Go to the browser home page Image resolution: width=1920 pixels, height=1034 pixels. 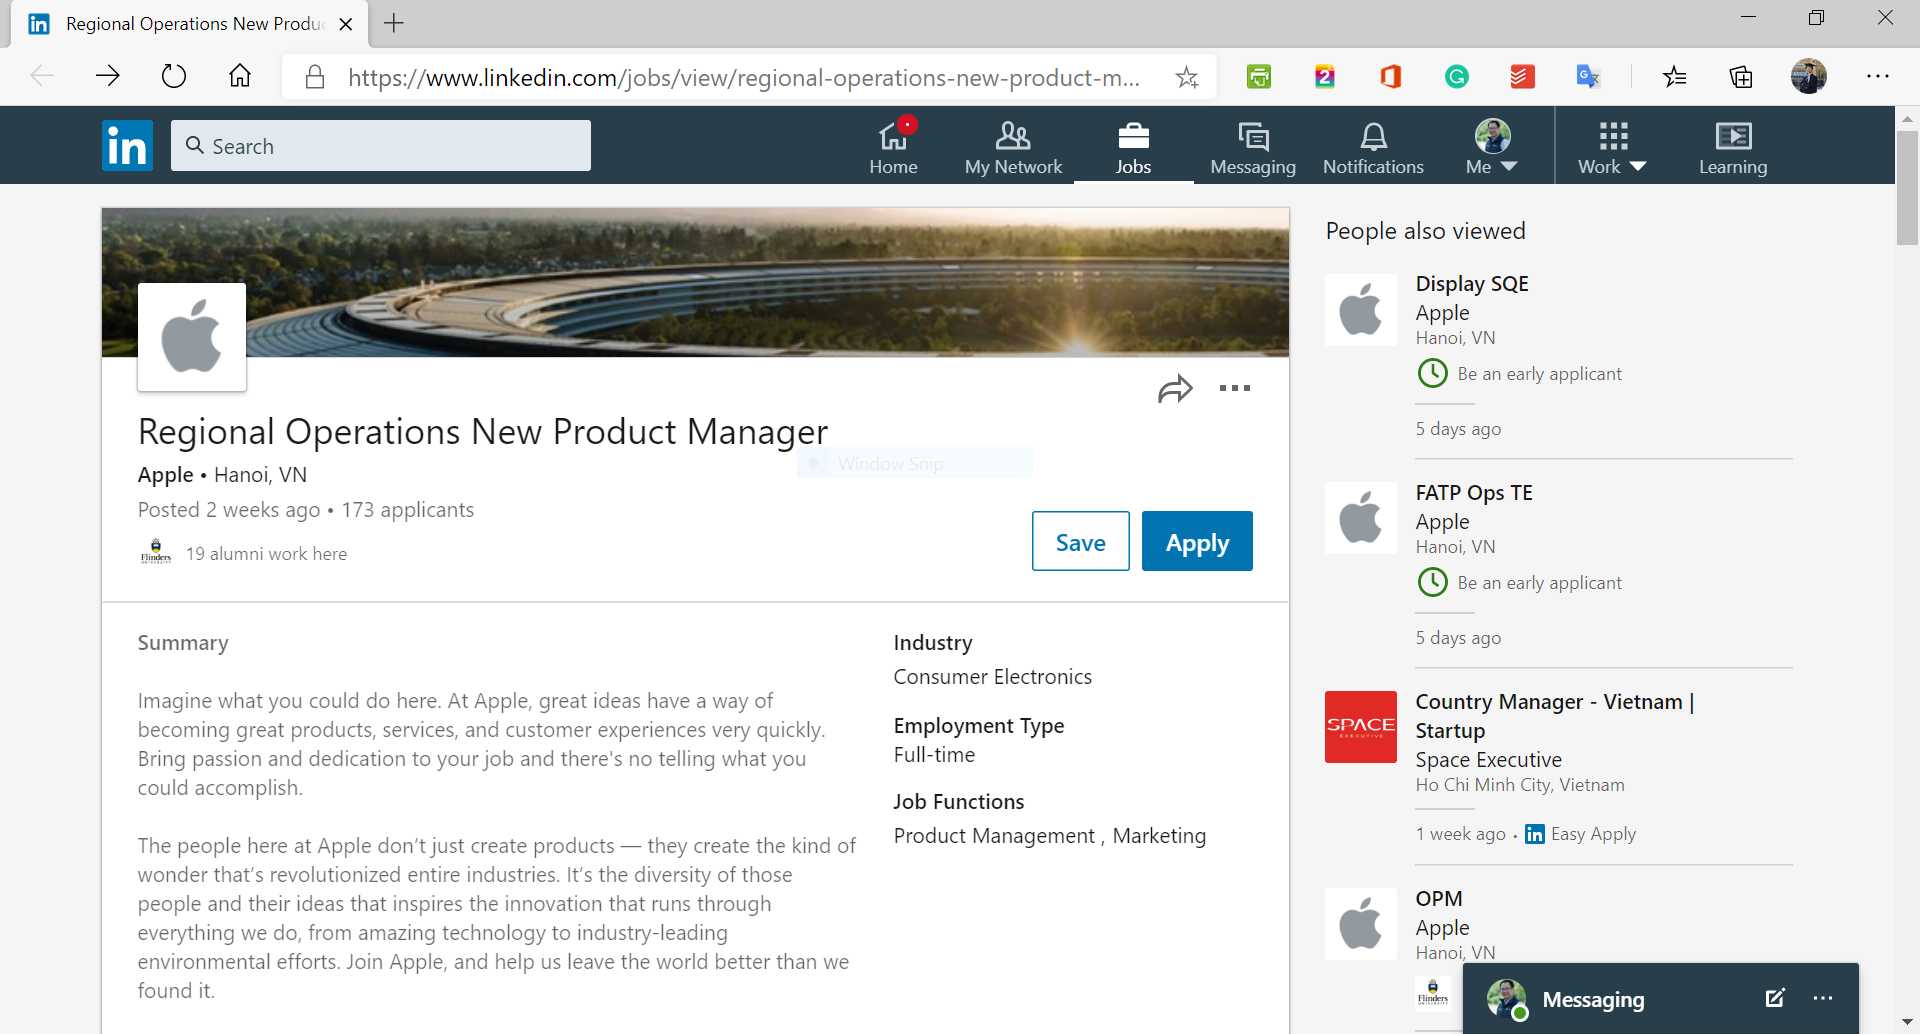[x=240, y=76]
